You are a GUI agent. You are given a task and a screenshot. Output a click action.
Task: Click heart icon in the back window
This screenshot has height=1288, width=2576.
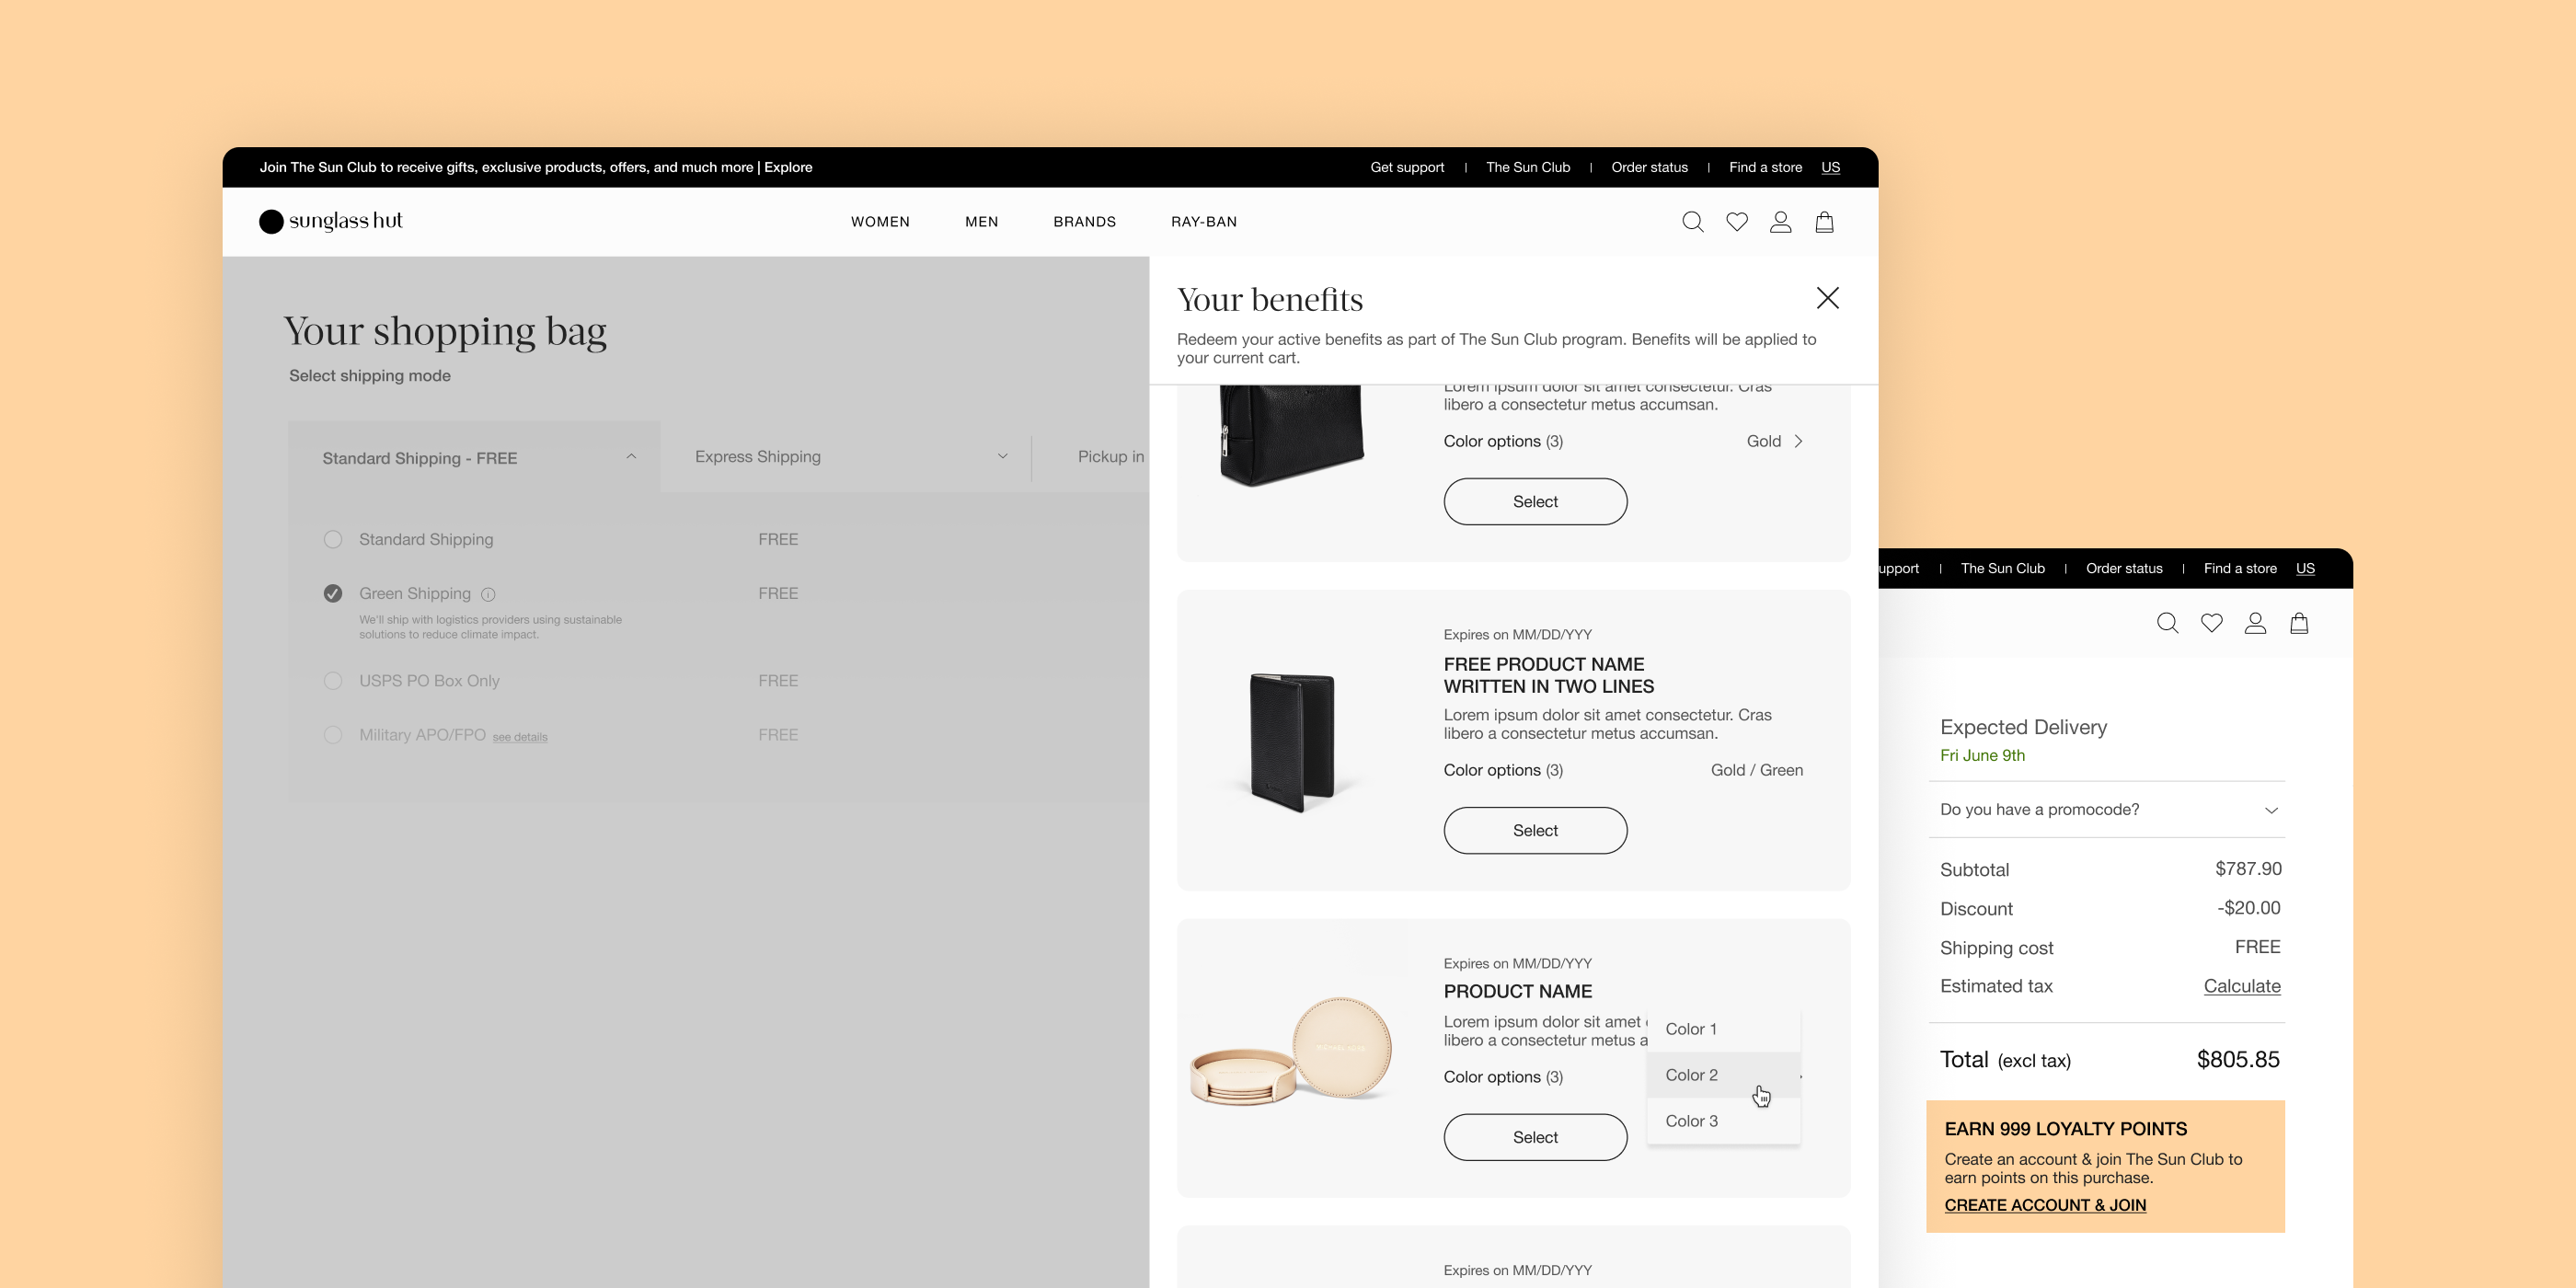(2212, 623)
